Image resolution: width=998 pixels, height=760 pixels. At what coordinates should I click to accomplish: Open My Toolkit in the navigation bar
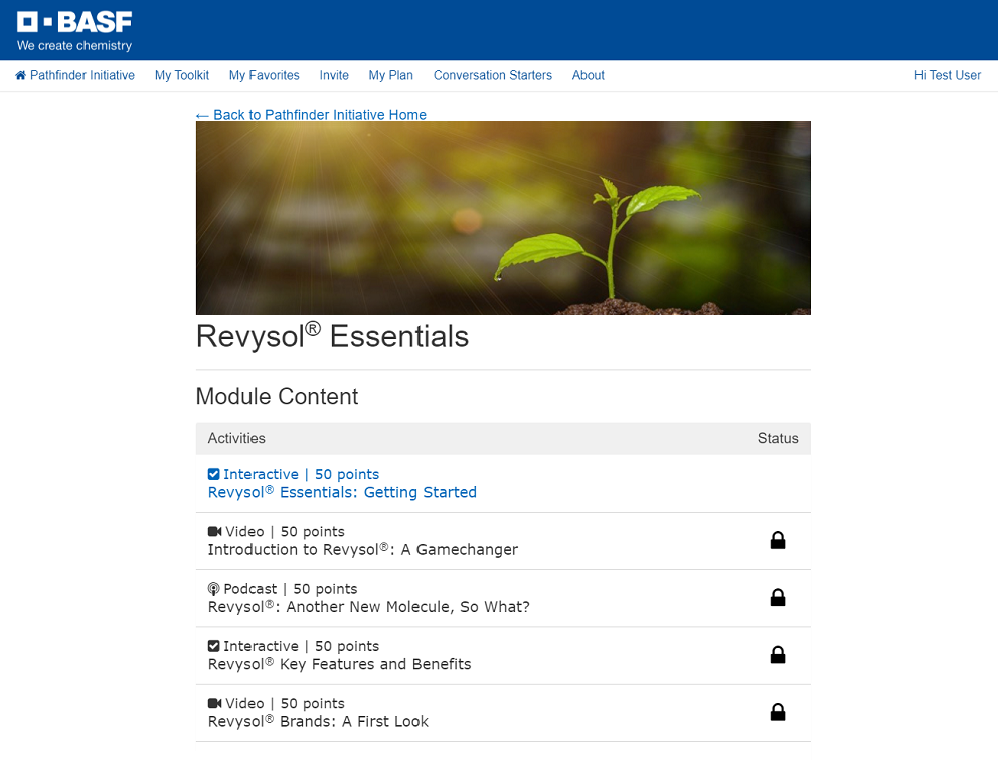[182, 75]
